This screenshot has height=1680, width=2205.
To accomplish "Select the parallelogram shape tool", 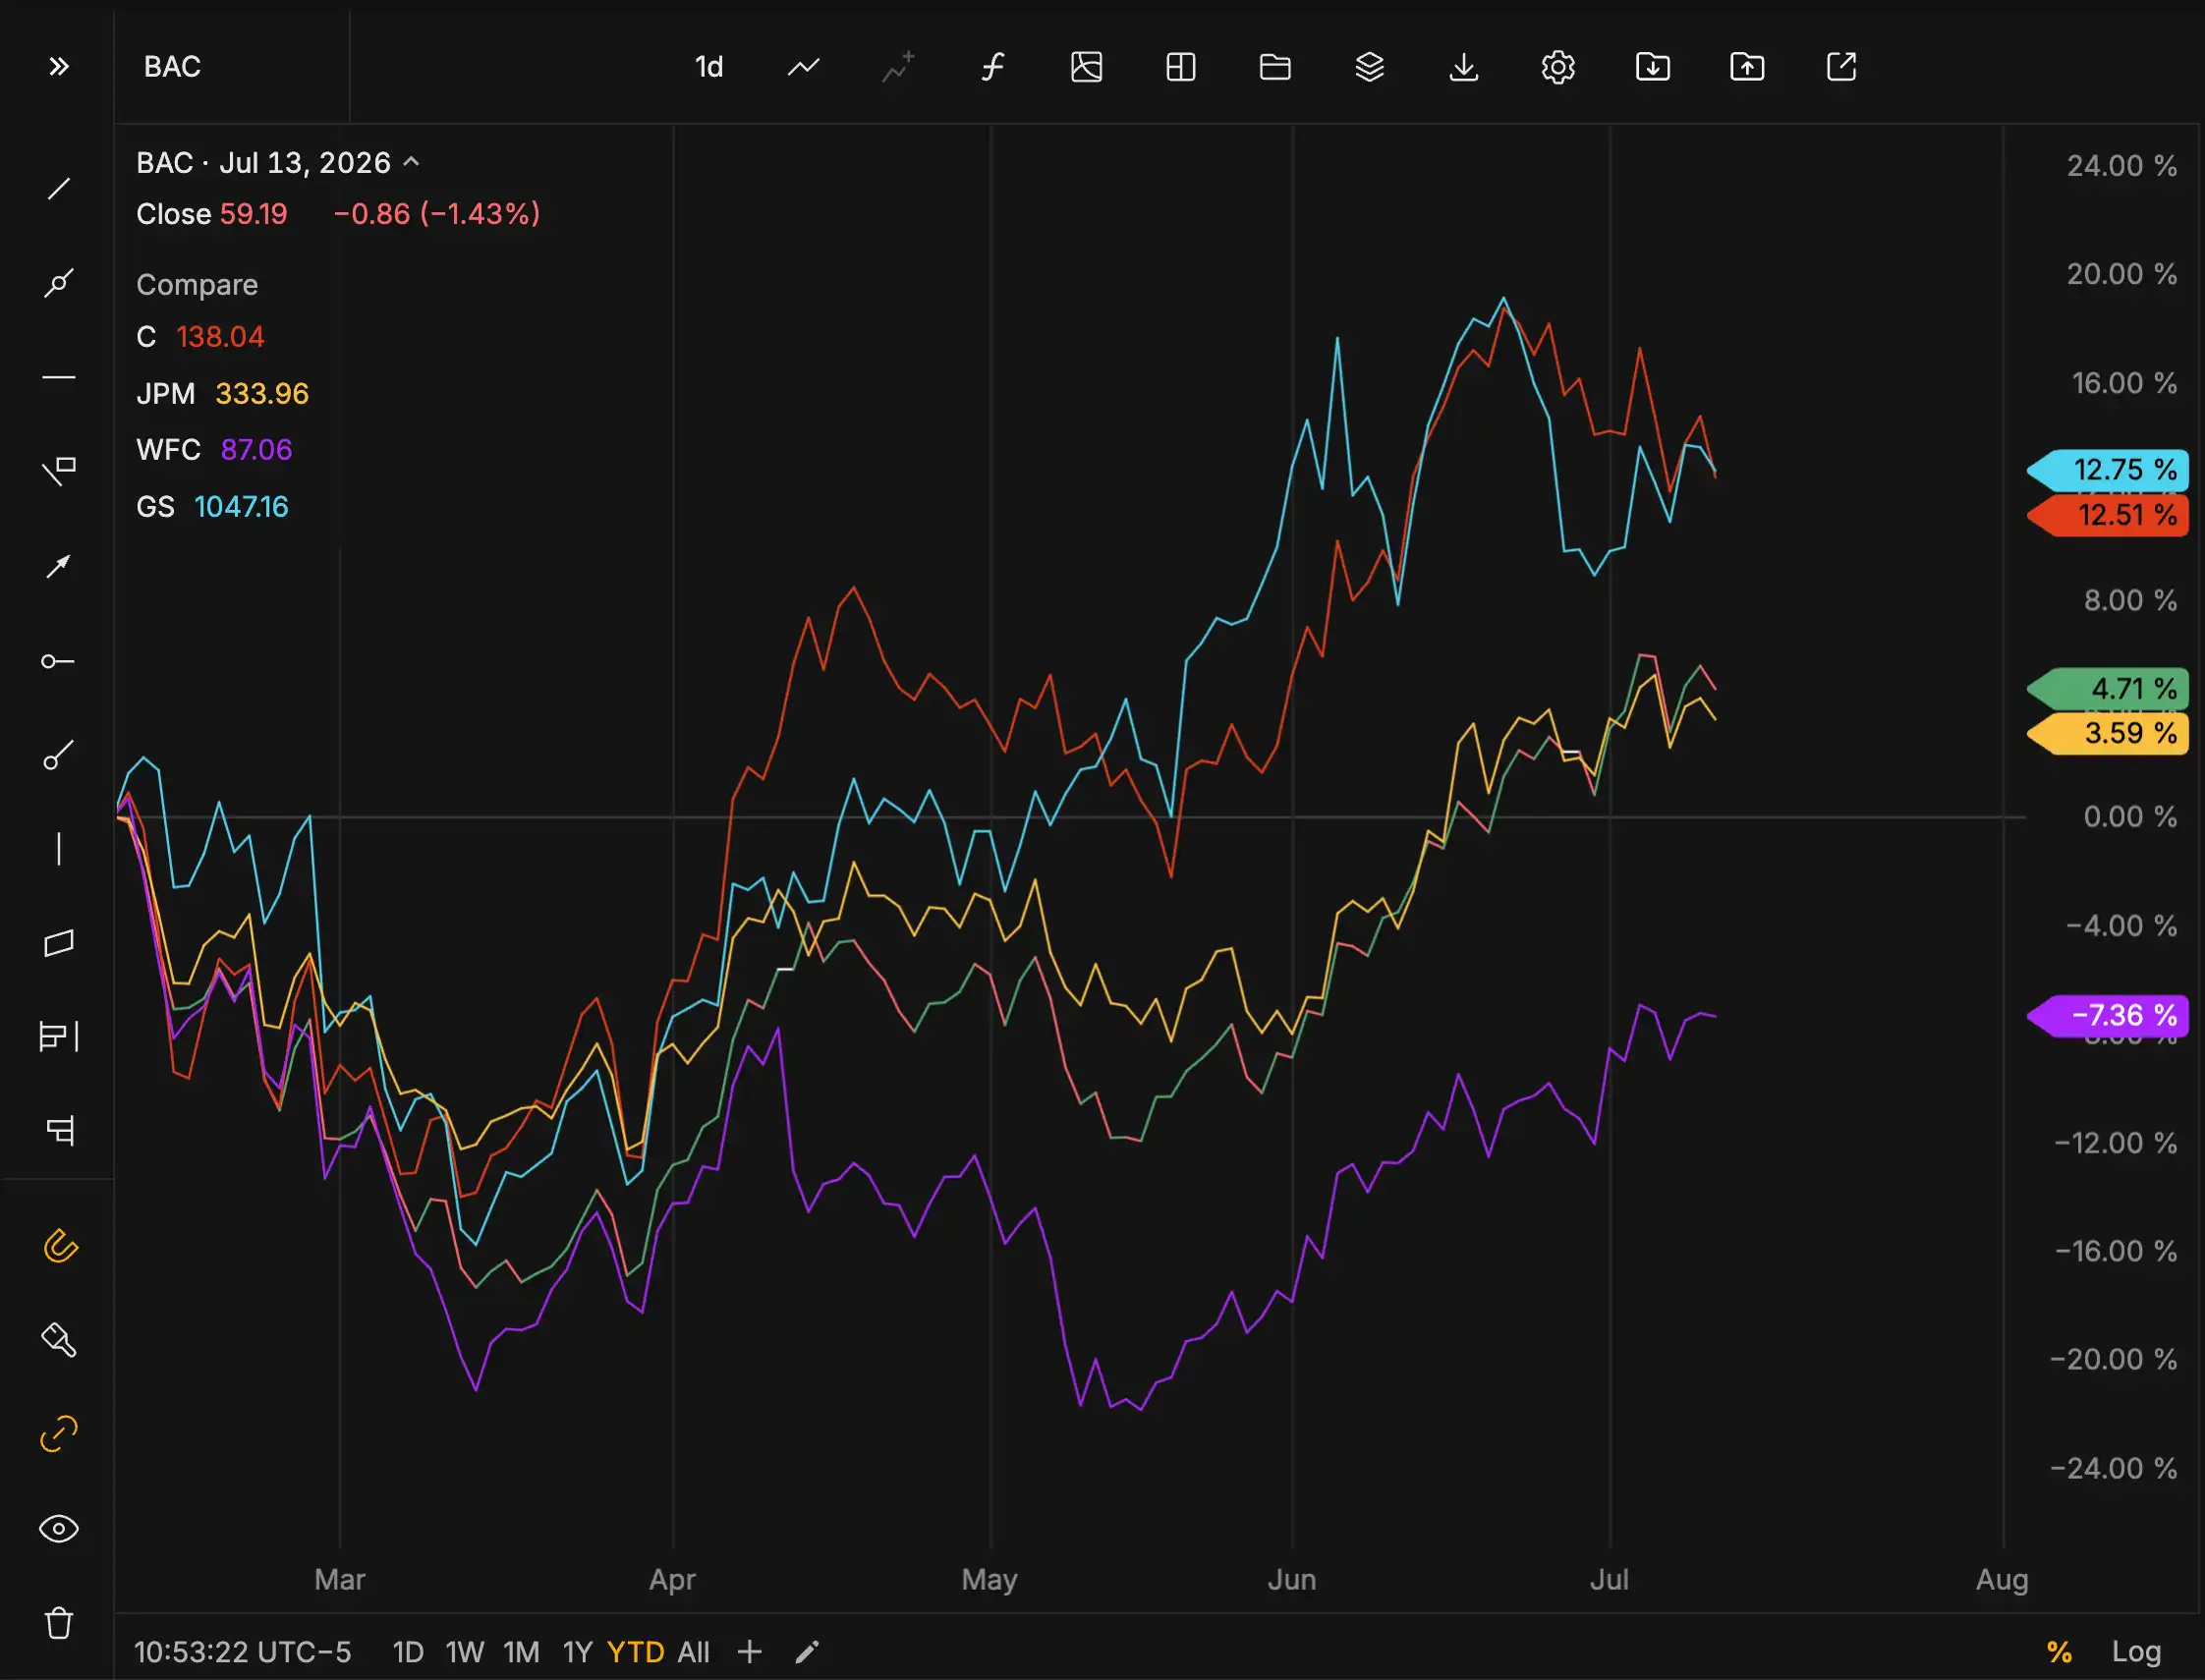I will click(x=59, y=943).
